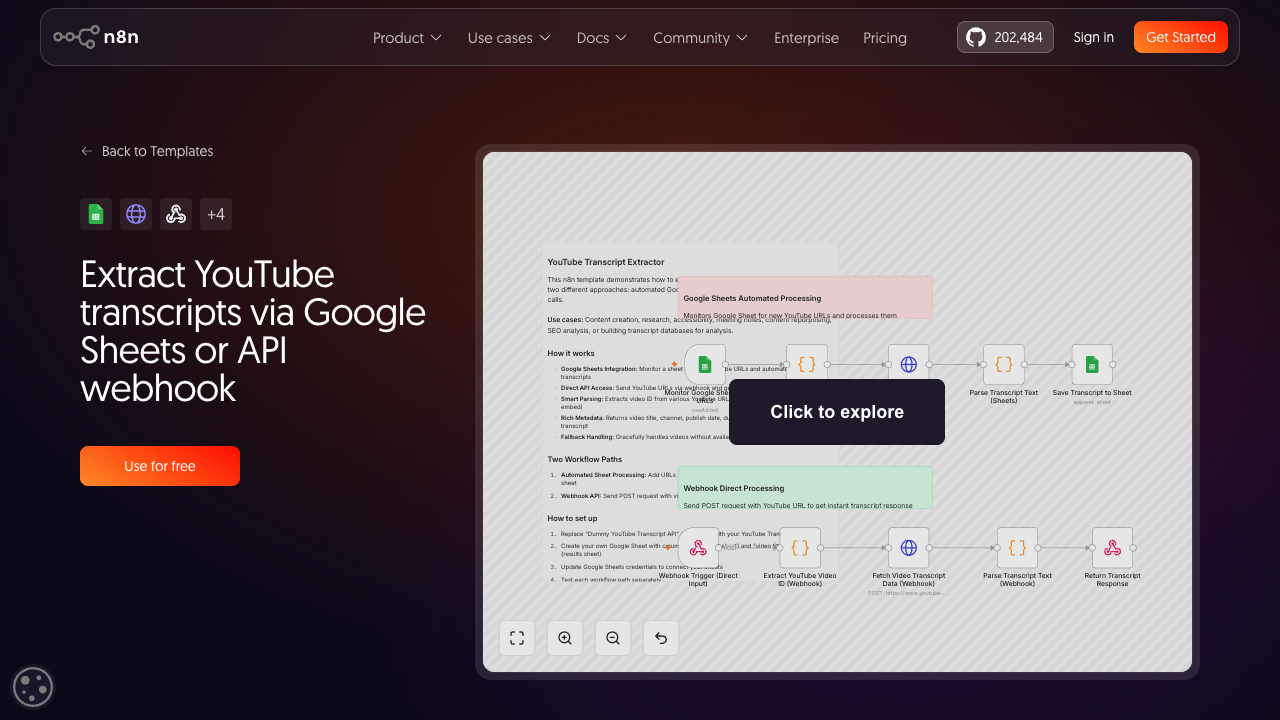This screenshot has height=720, width=1280.
Task: Expand the Product menu
Action: click(x=407, y=38)
